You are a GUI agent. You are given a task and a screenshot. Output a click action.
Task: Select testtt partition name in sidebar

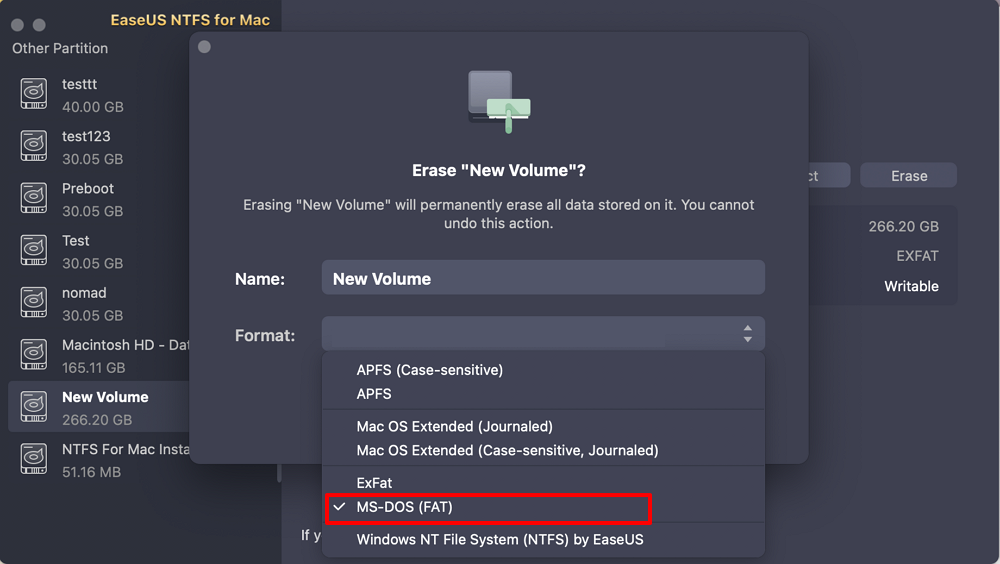click(x=79, y=84)
